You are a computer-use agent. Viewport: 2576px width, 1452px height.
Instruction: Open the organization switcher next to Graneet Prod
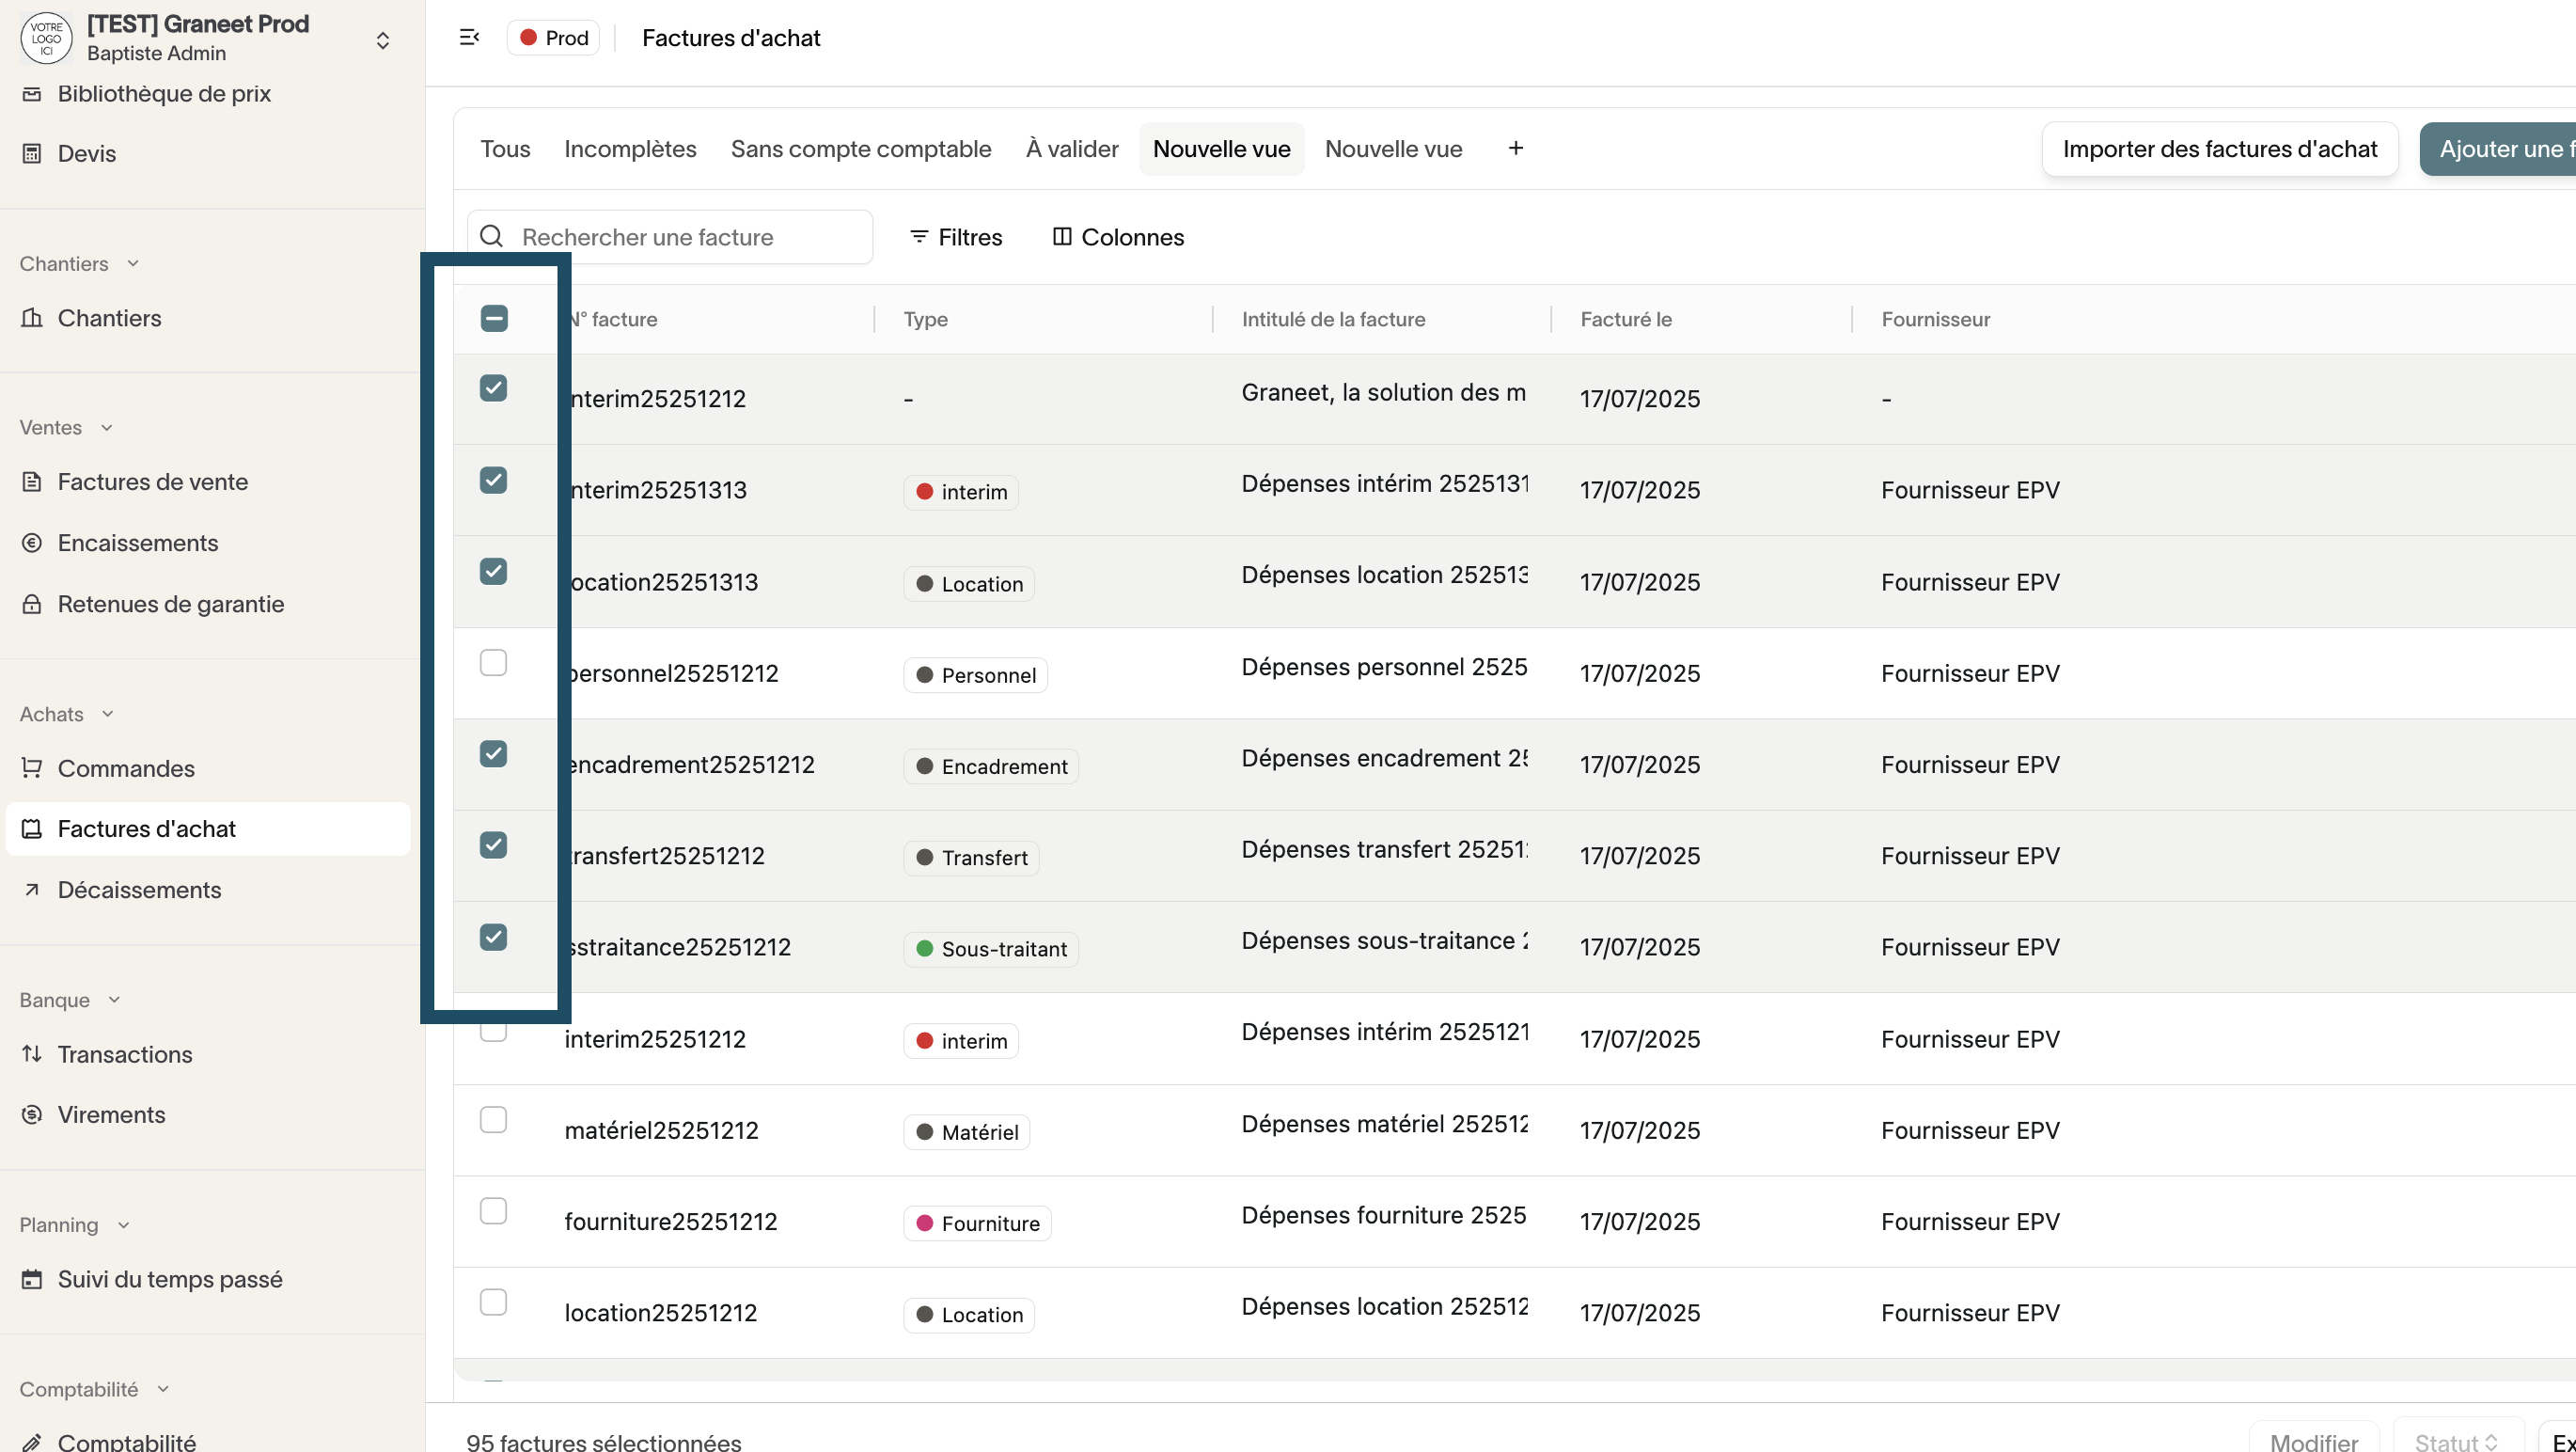(382, 40)
